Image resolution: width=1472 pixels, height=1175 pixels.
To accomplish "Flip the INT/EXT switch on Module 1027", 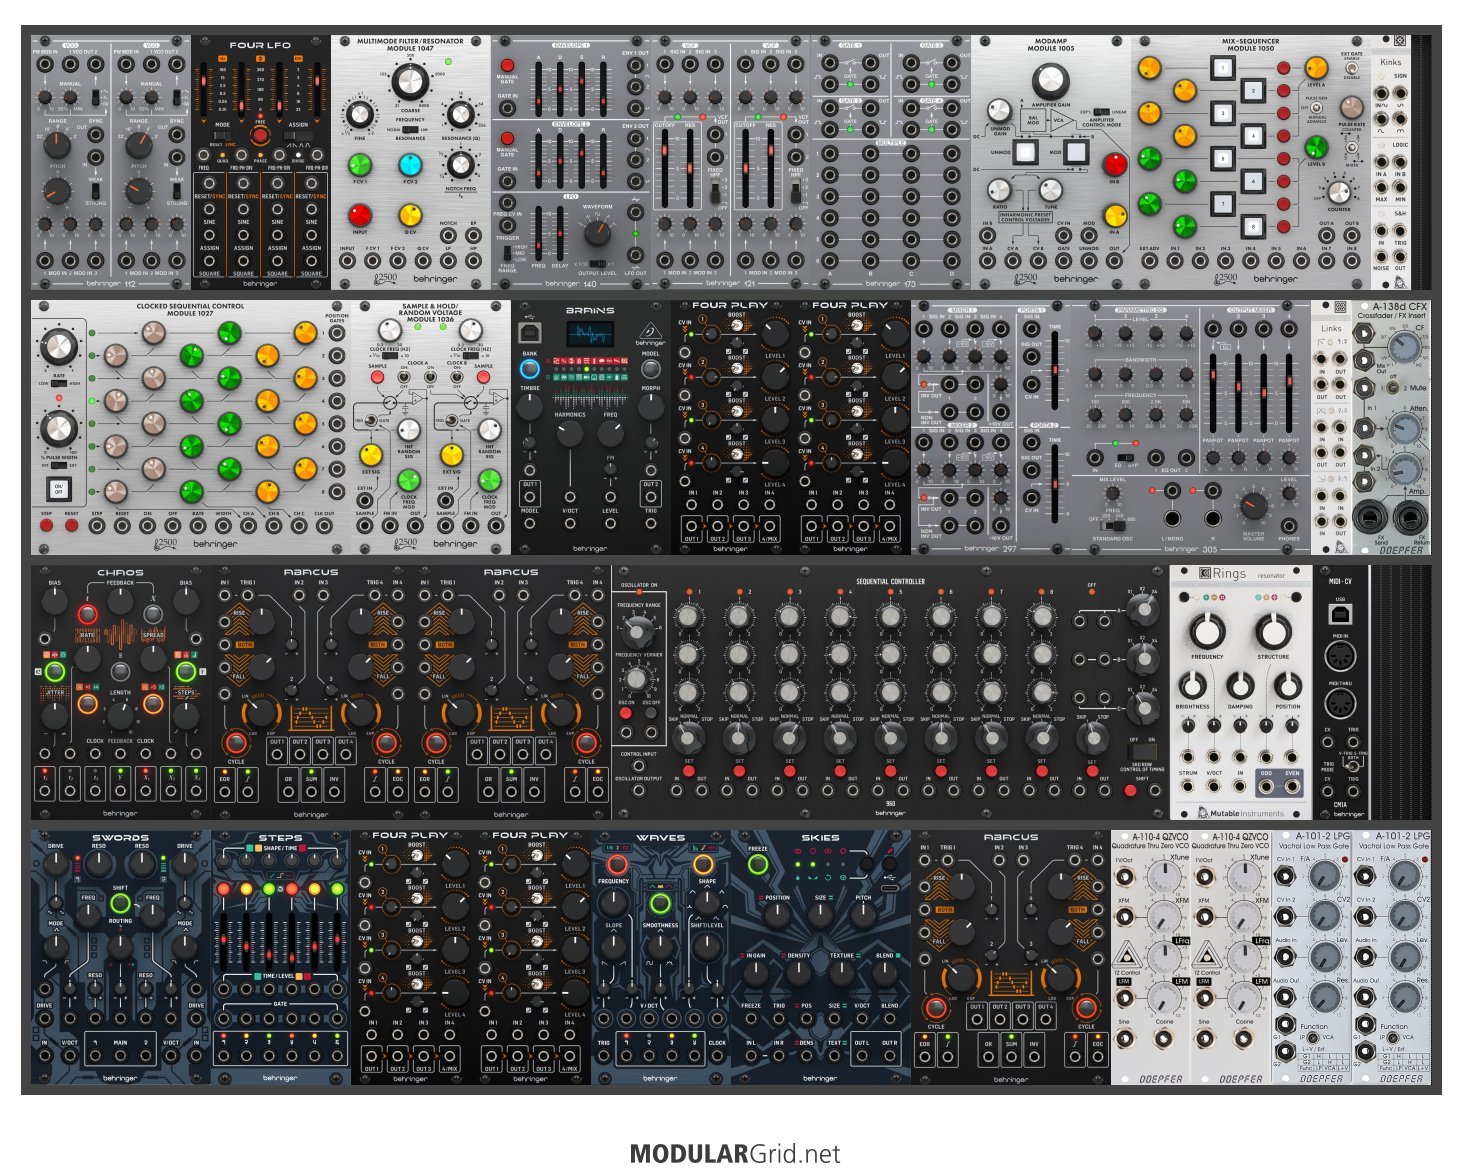I will coord(59,466).
